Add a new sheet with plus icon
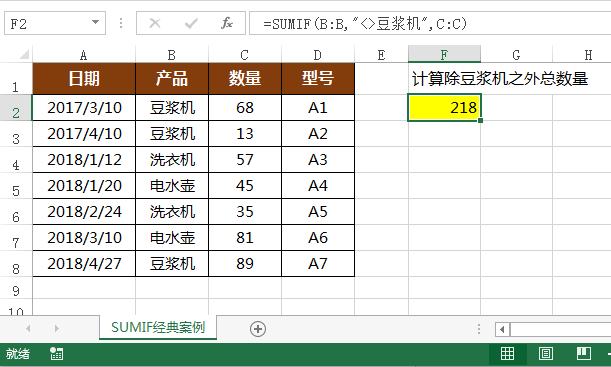 pos(258,329)
